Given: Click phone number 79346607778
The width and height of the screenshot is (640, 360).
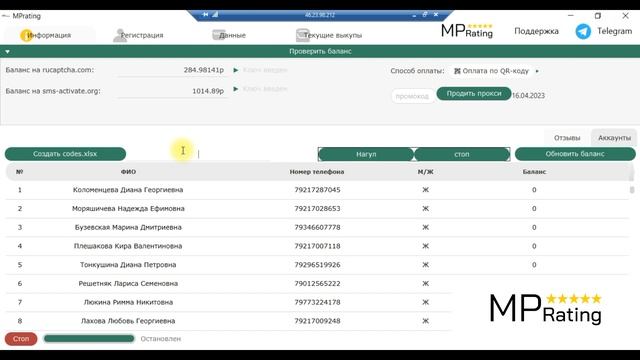Looking at the screenshot, I should coord(317,227).
